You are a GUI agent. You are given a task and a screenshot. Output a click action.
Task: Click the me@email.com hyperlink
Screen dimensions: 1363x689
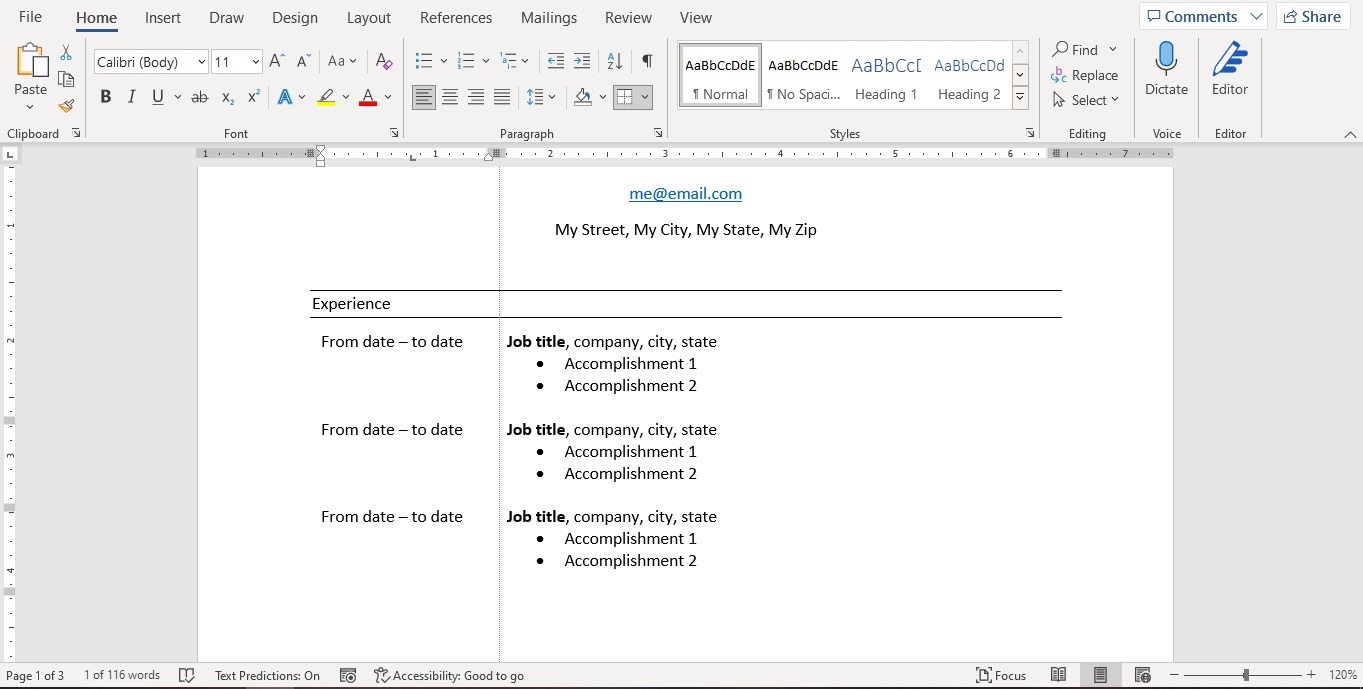pyautogui.click(x=685, y=194)
